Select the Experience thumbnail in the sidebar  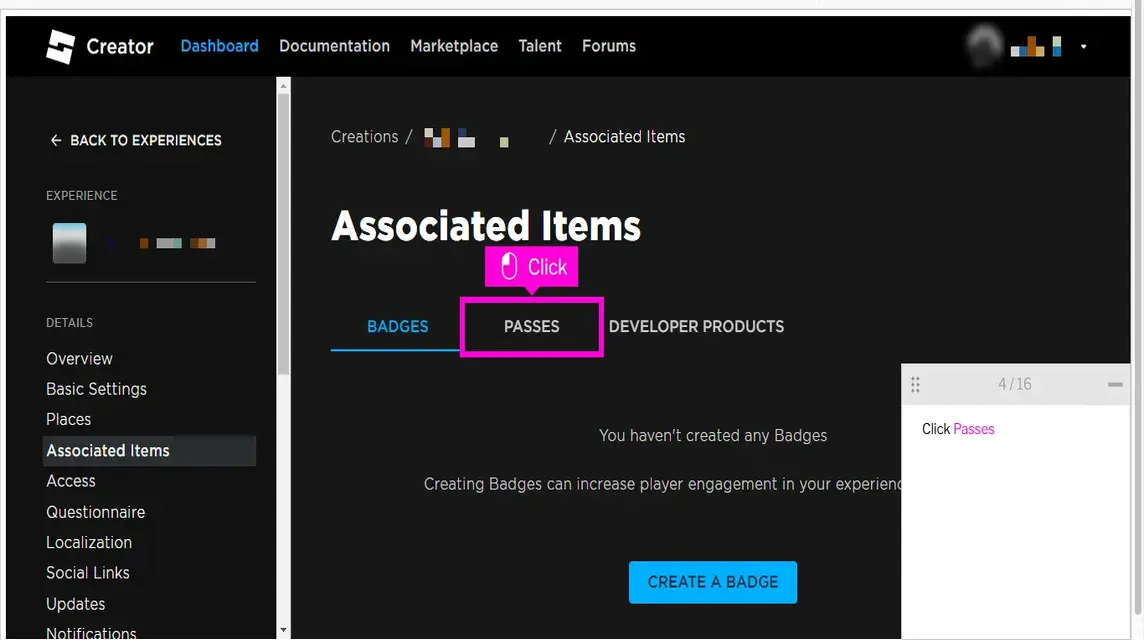tap(68, 241)
